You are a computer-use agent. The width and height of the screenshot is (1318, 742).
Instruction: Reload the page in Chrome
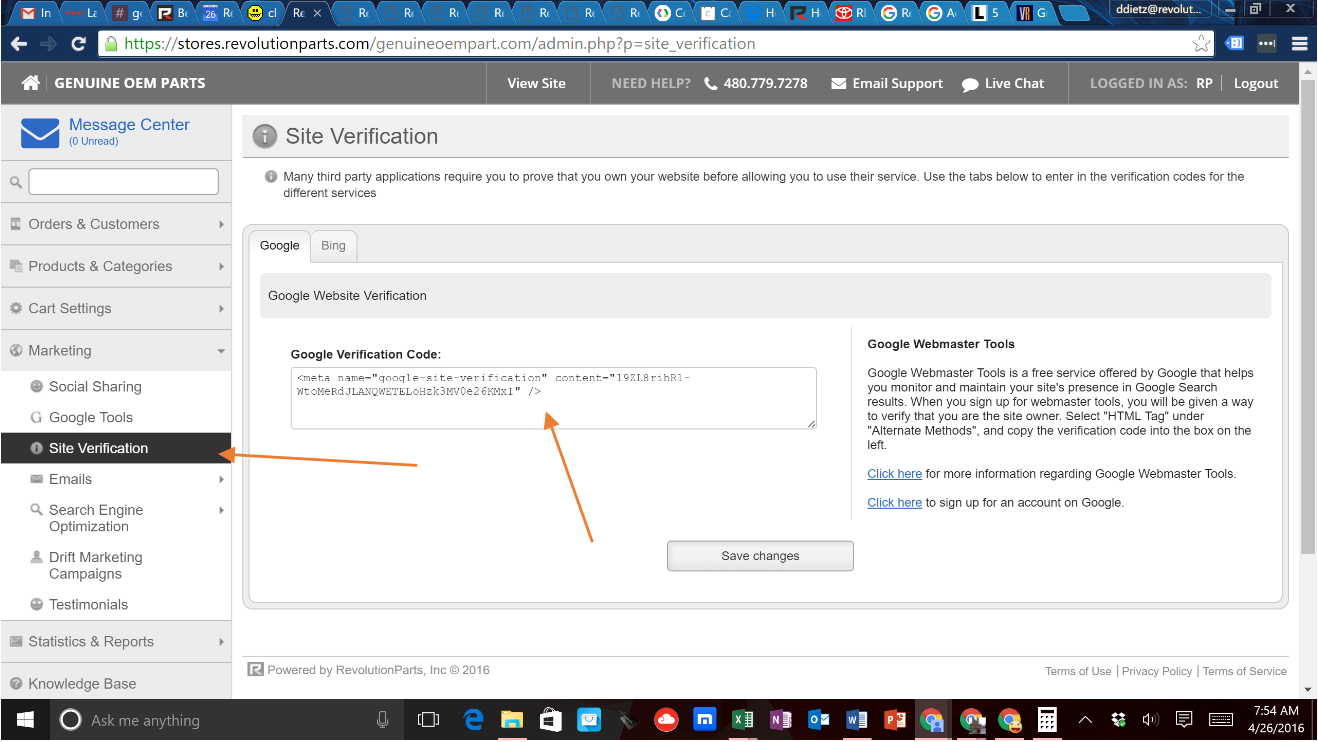79,44
